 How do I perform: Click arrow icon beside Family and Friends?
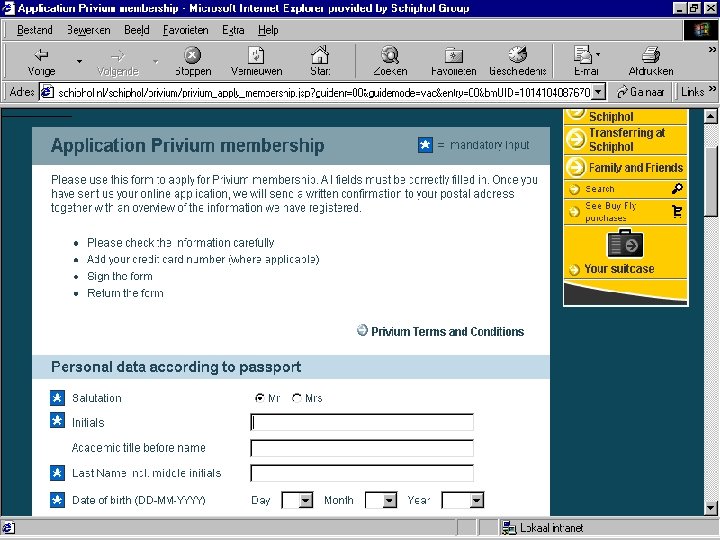(x=576, y=168)
